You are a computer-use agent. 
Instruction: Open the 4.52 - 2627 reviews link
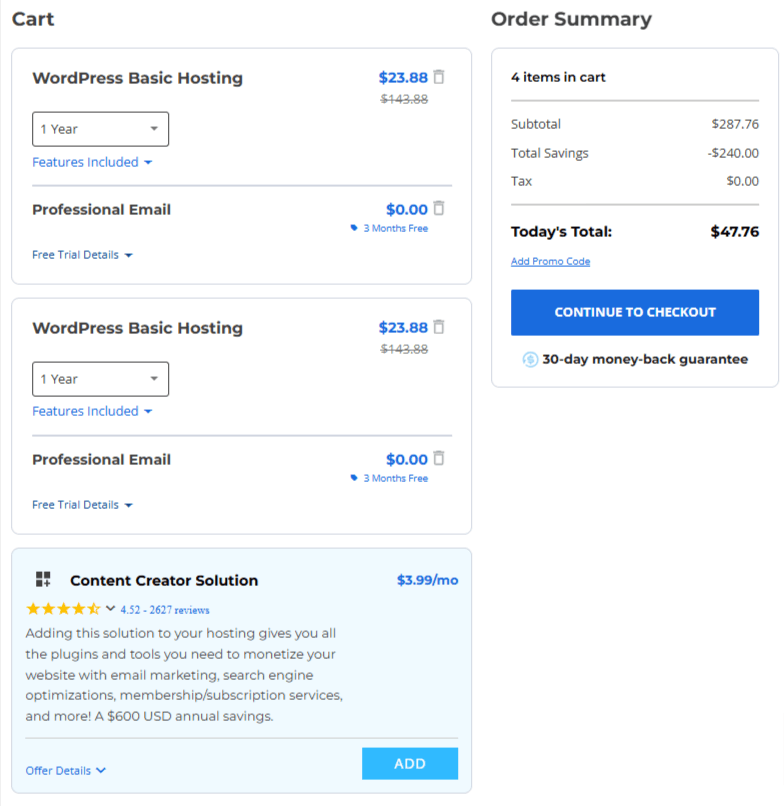pyautogui.click(x=165, y=609)
